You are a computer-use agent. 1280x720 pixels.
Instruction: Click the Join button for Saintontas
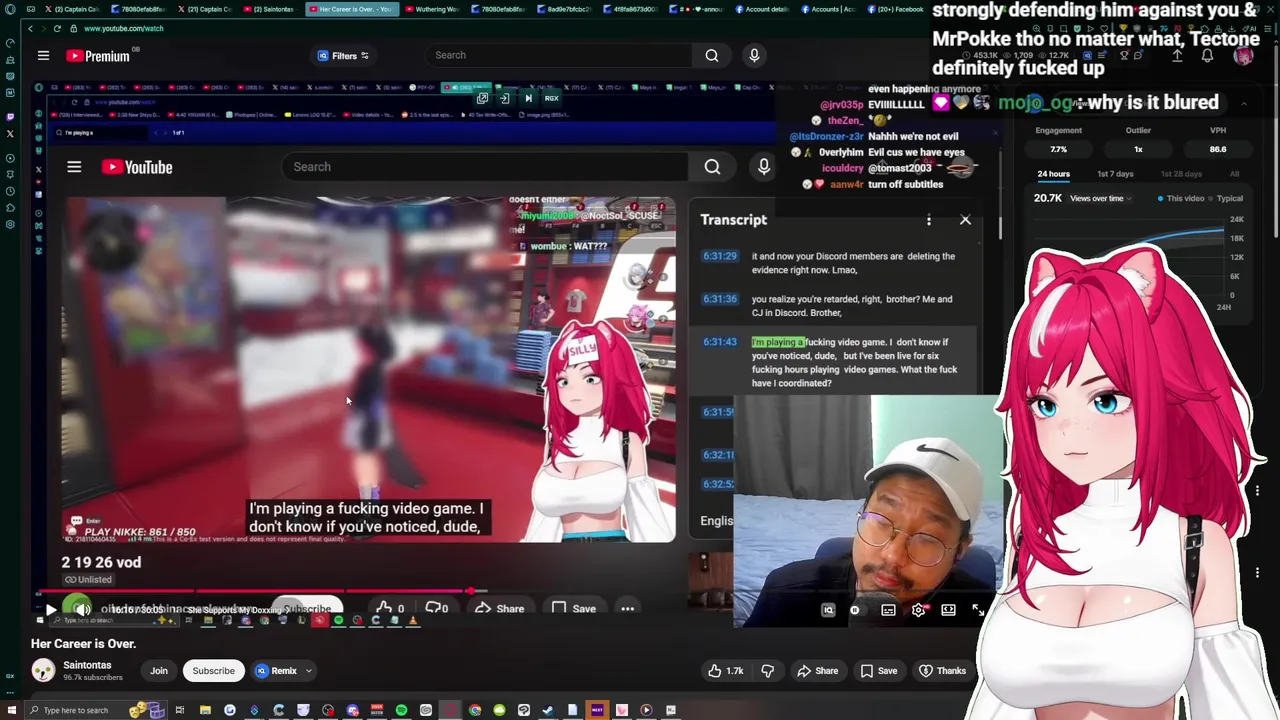pyautogui.click(x=159, y=671)
